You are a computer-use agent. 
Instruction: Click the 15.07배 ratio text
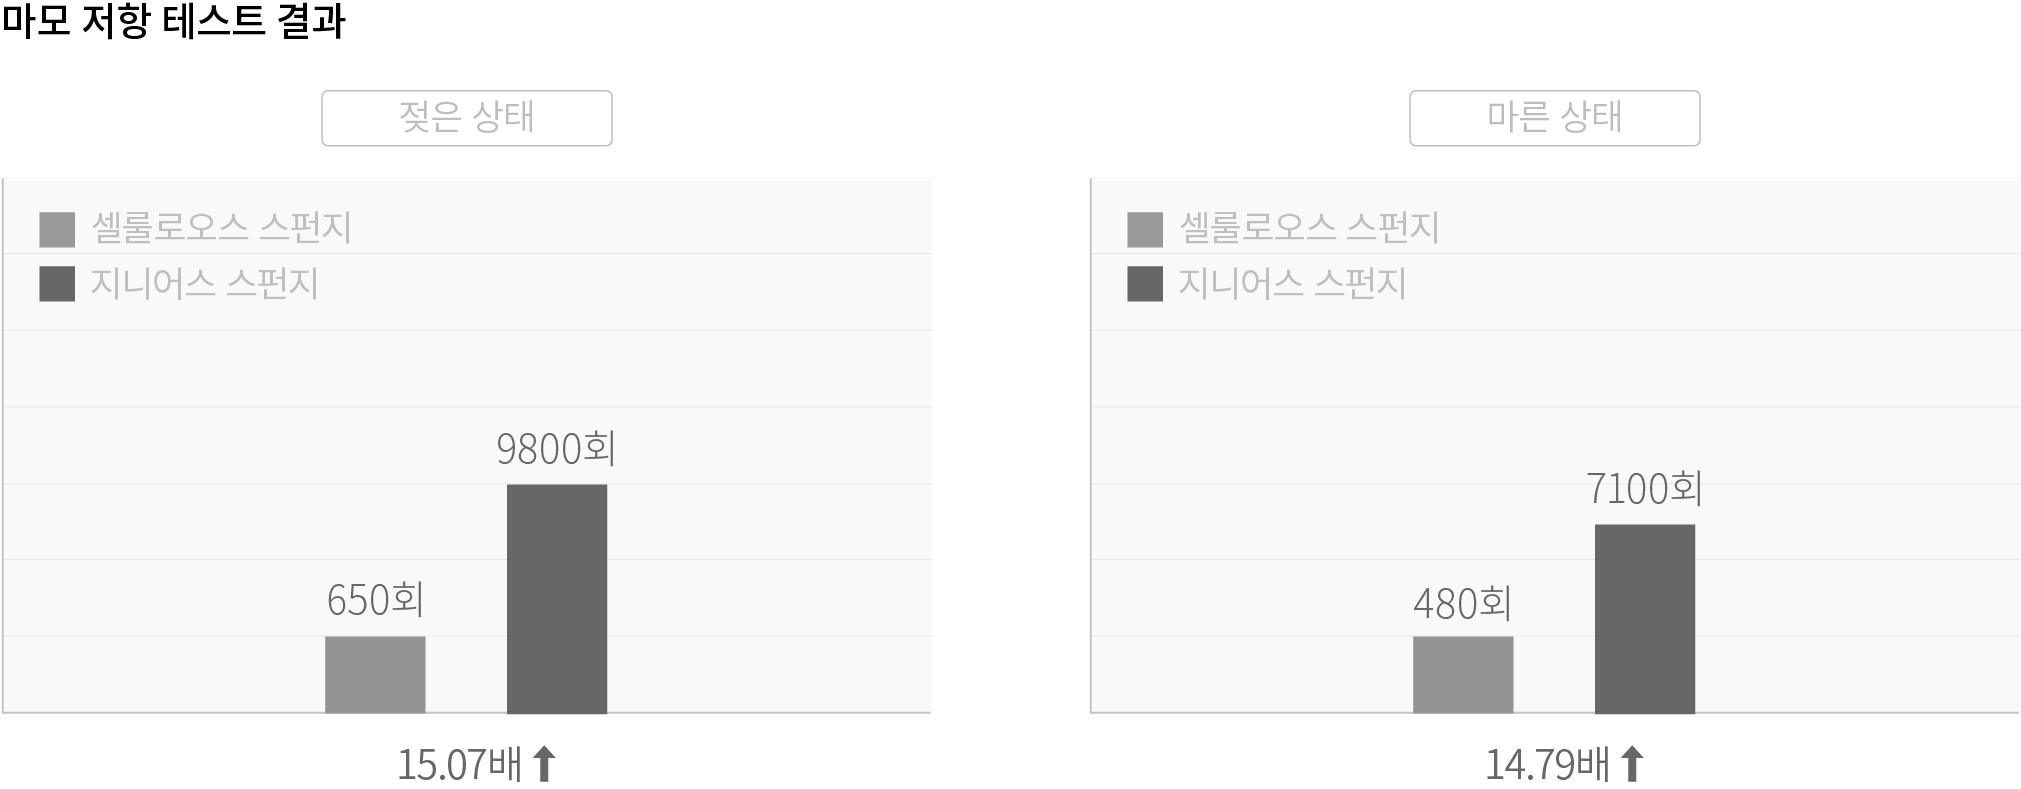point(460,765)
